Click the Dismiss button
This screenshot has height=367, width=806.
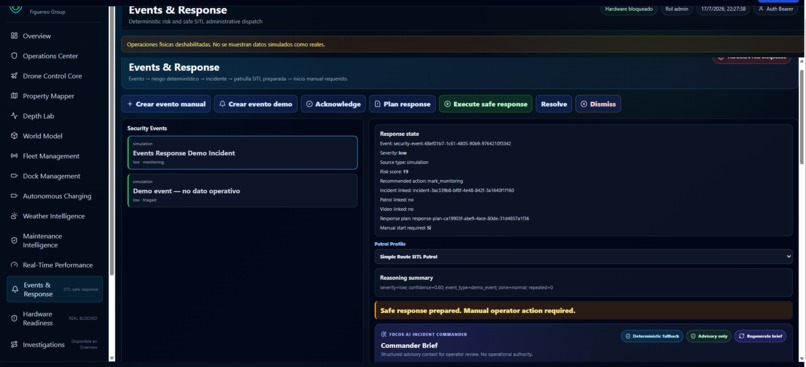coord(598,104)
